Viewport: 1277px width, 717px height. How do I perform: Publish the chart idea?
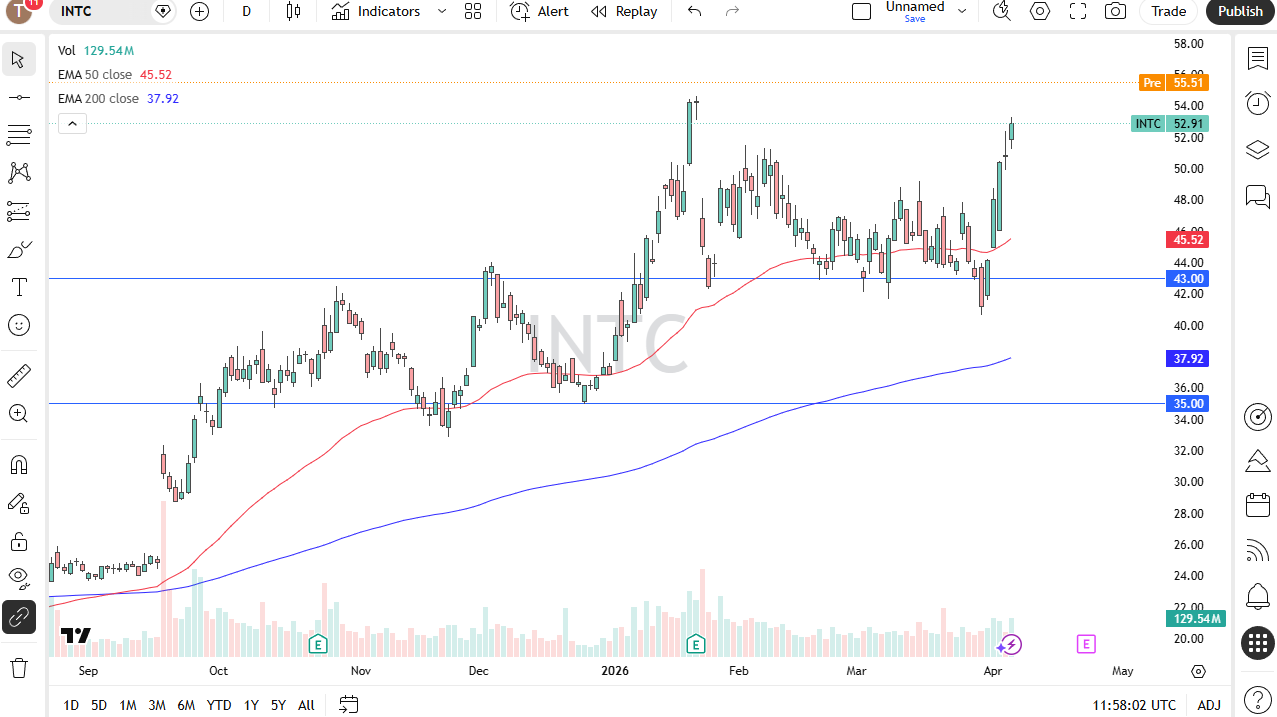pos(1240,11)
